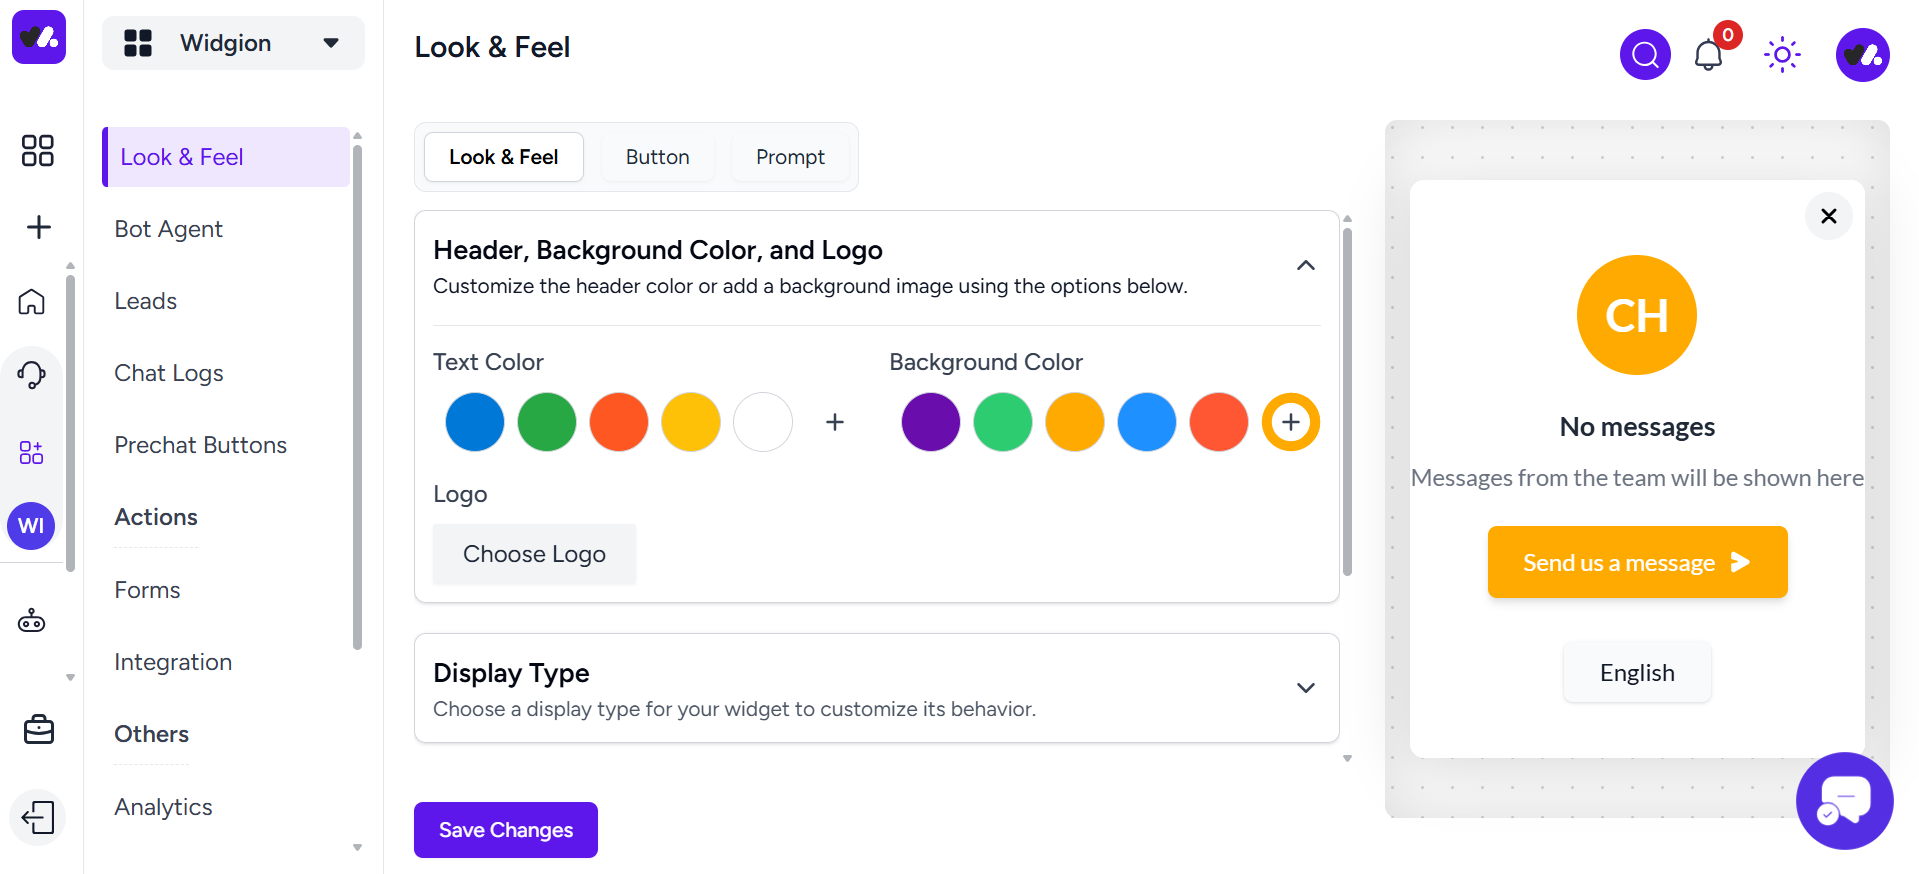Expand the Display Type section
Screen dimensions: 1919x874
pyautogui.click(x=1305, y=688)
